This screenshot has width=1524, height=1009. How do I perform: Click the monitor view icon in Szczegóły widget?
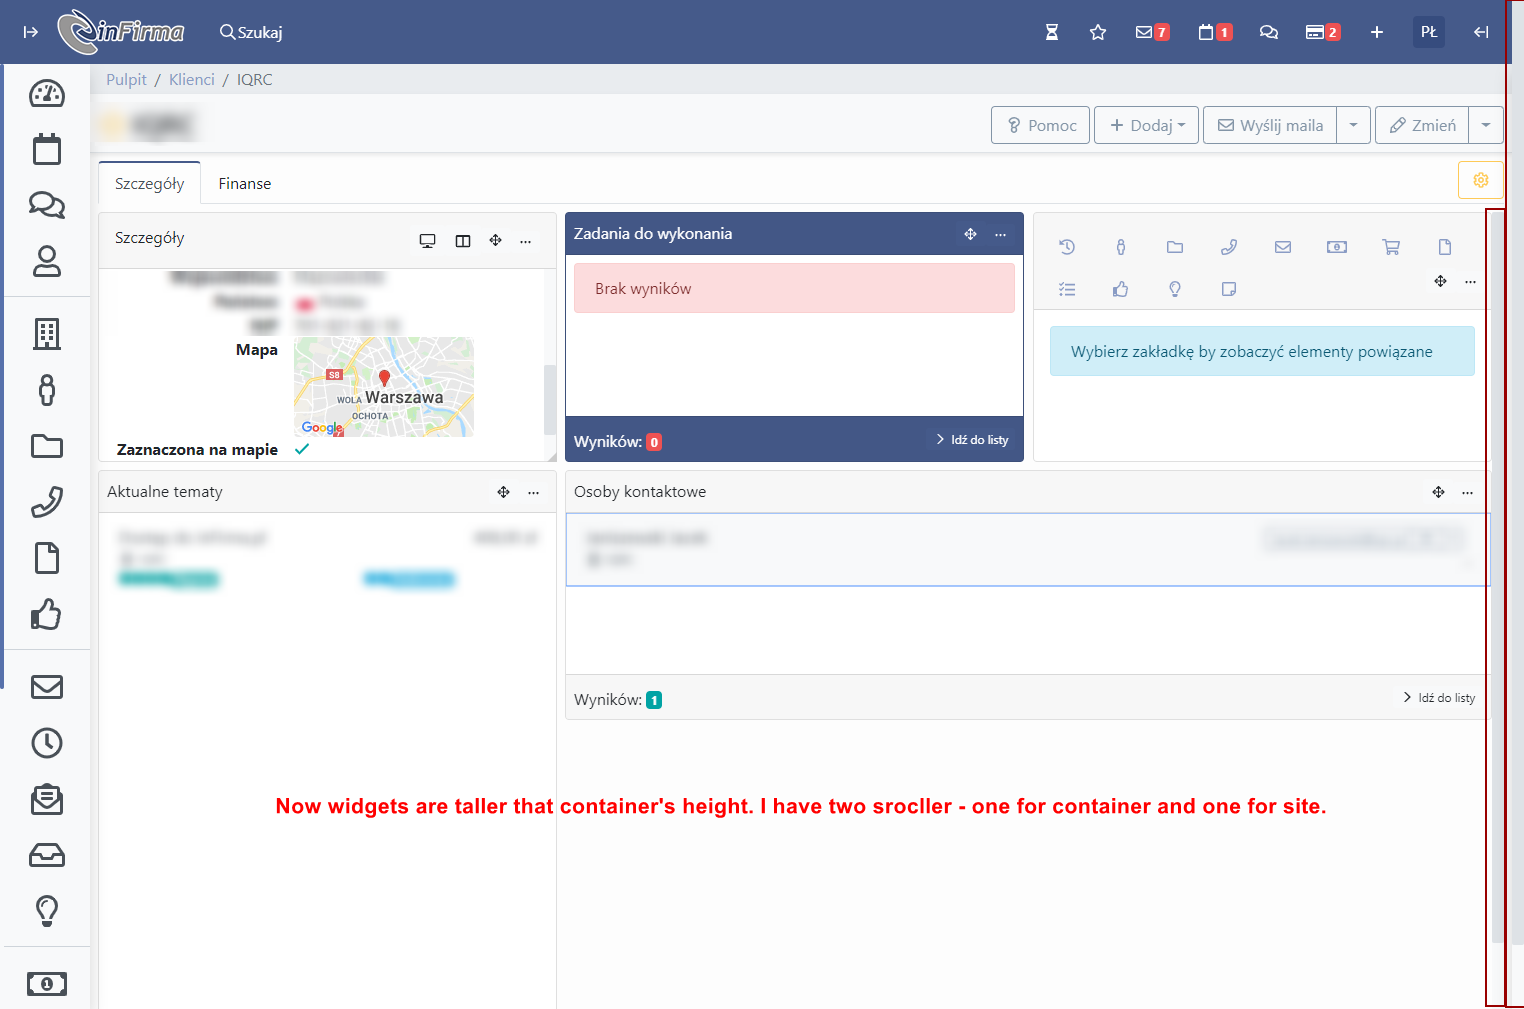click(x=427, y=241)
